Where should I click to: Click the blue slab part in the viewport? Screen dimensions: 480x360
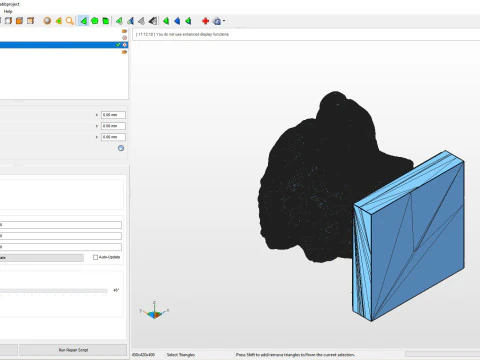[408, 236]
